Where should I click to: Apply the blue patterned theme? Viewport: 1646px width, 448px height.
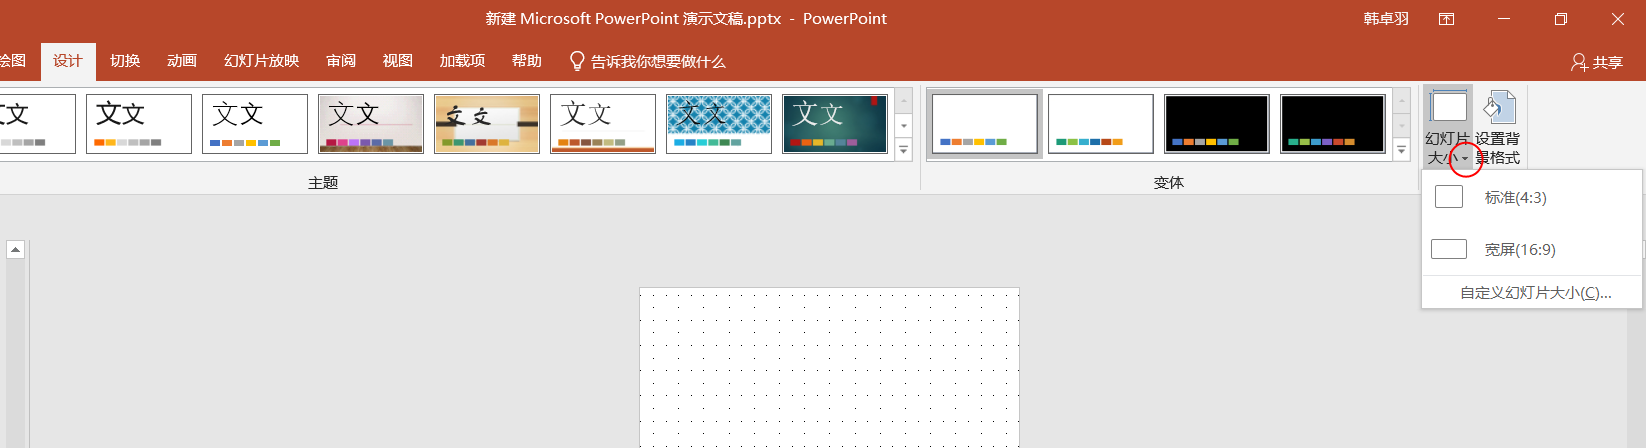click(719, 124)
